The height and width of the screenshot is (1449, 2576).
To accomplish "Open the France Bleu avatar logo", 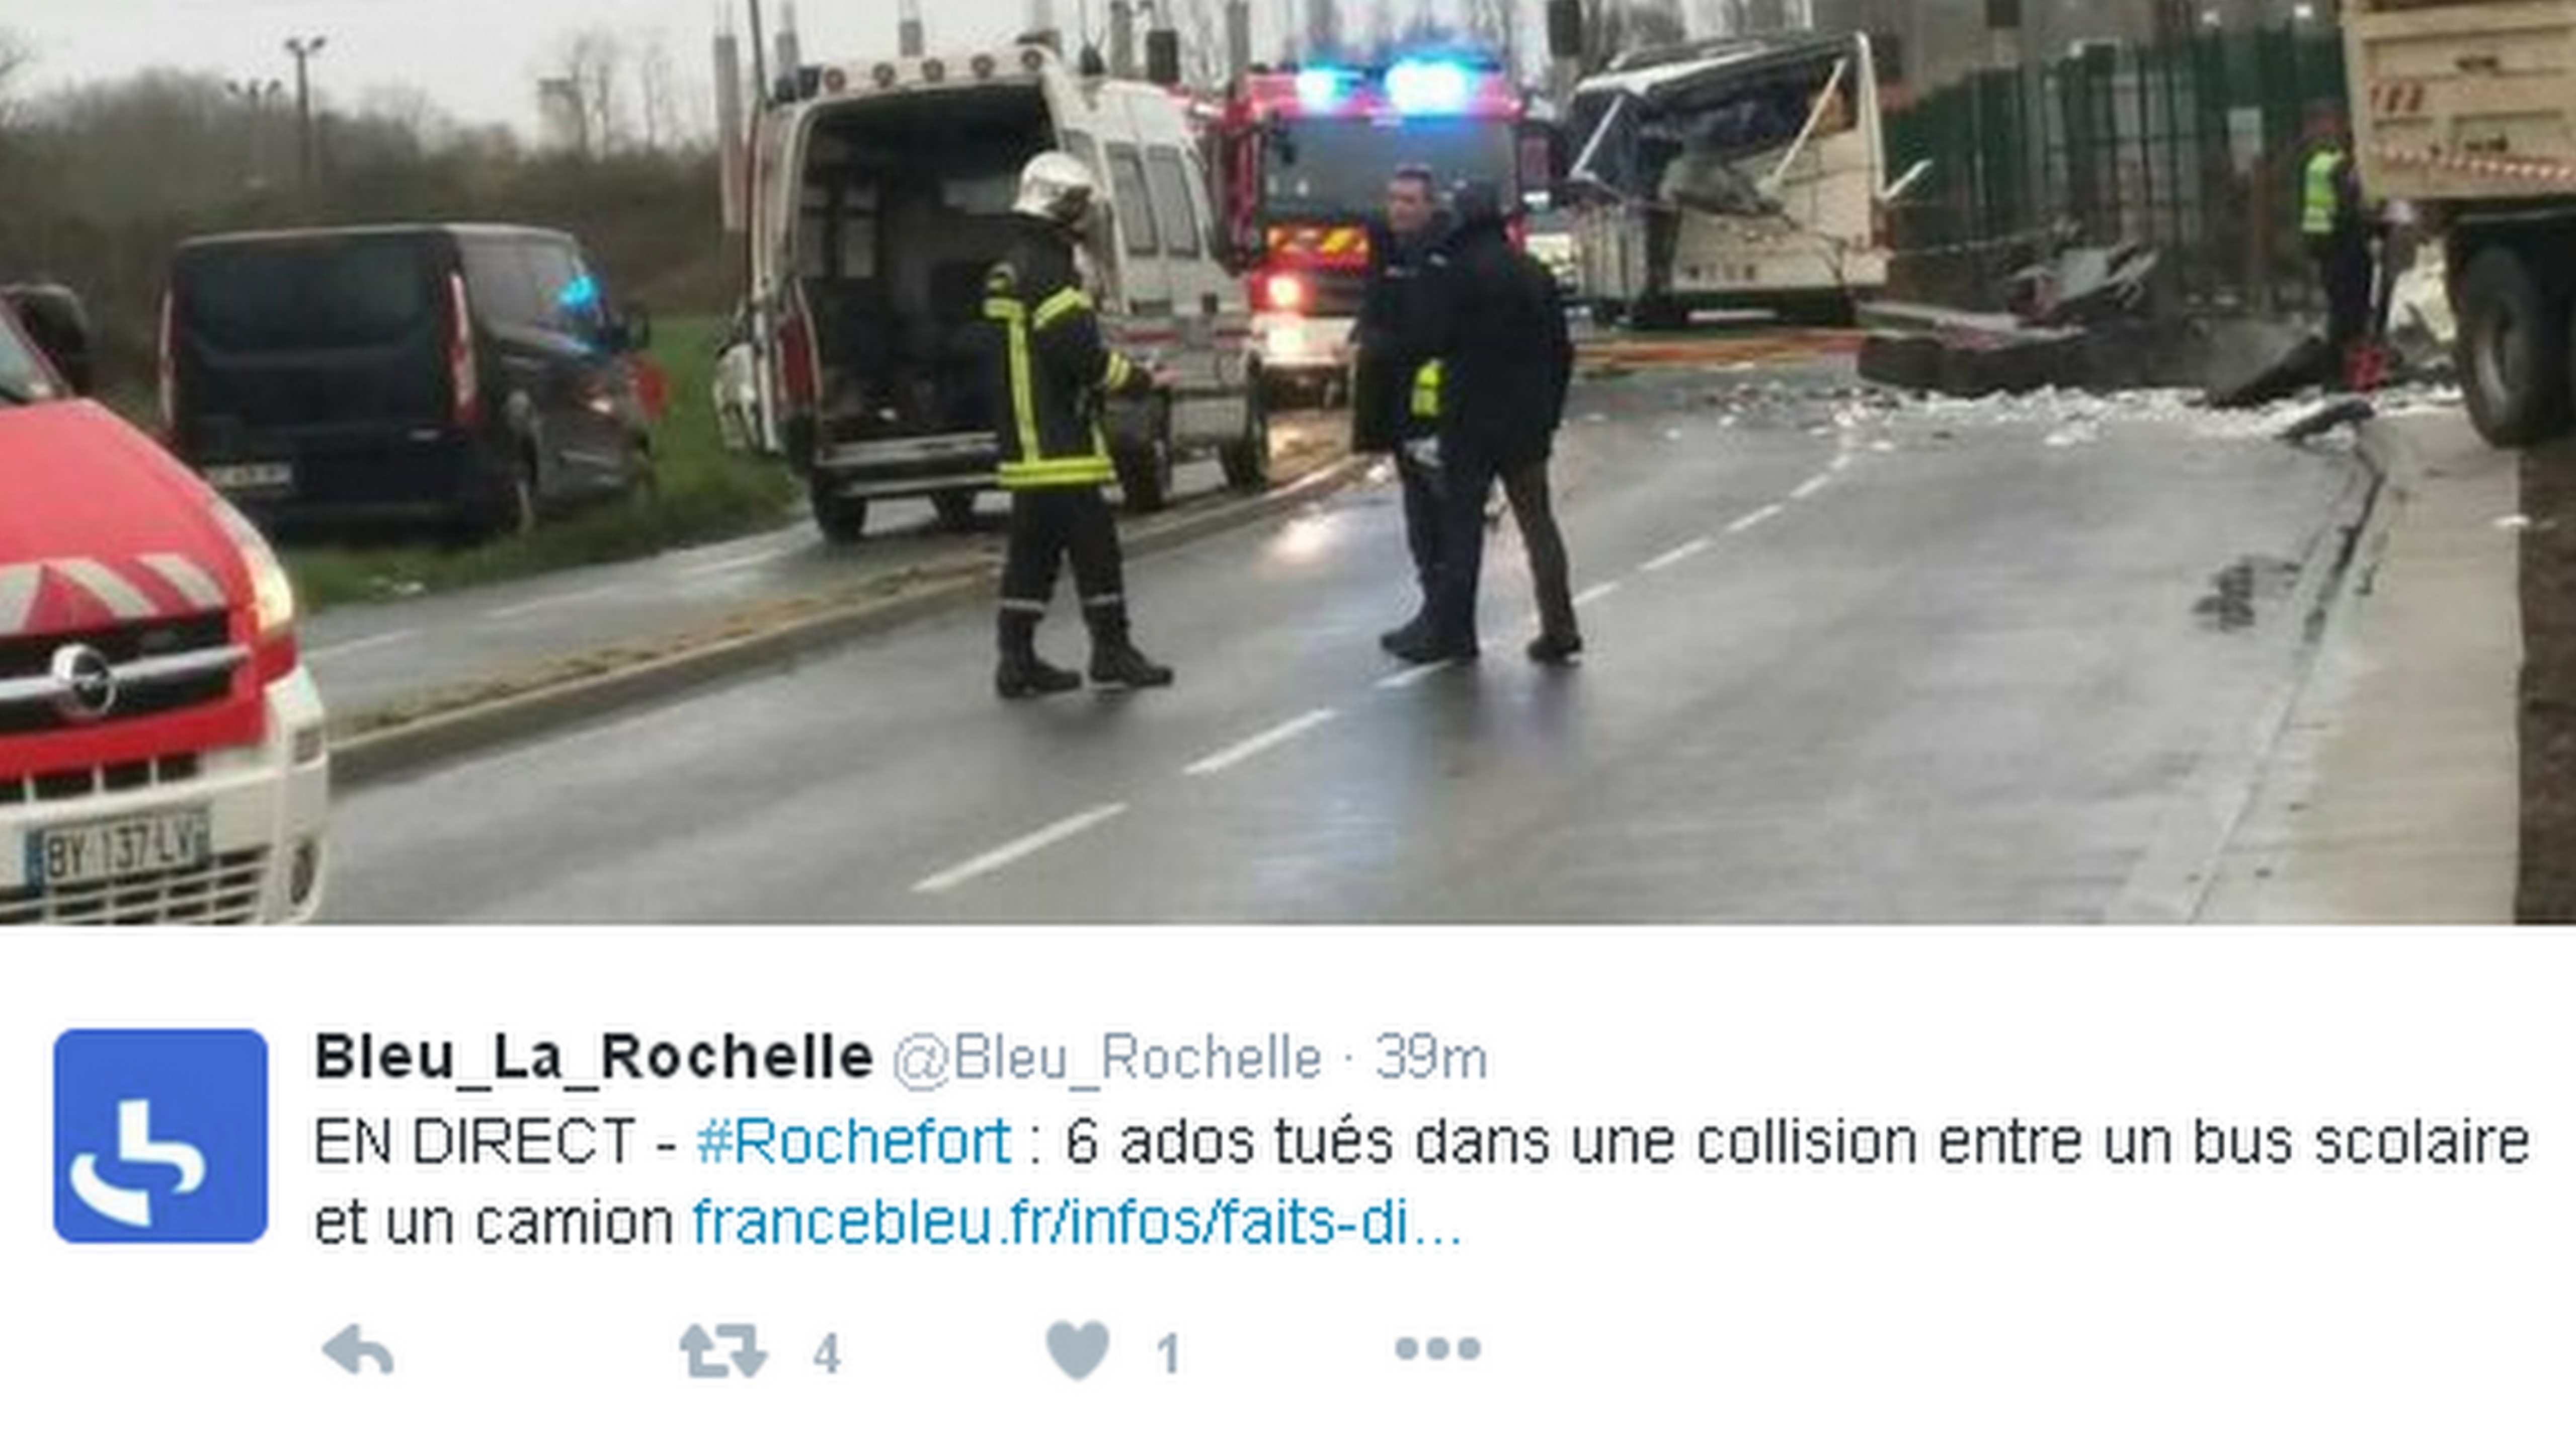I will (161, 1136).
